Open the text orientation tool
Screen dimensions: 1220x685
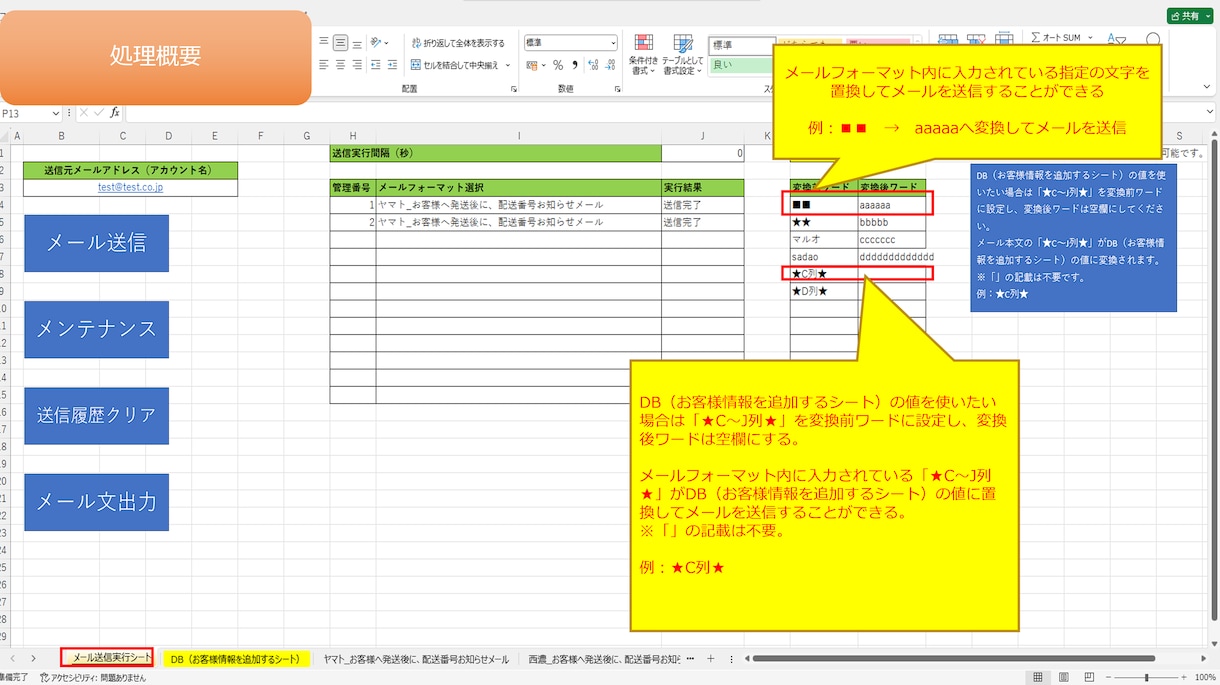point(380,43)
